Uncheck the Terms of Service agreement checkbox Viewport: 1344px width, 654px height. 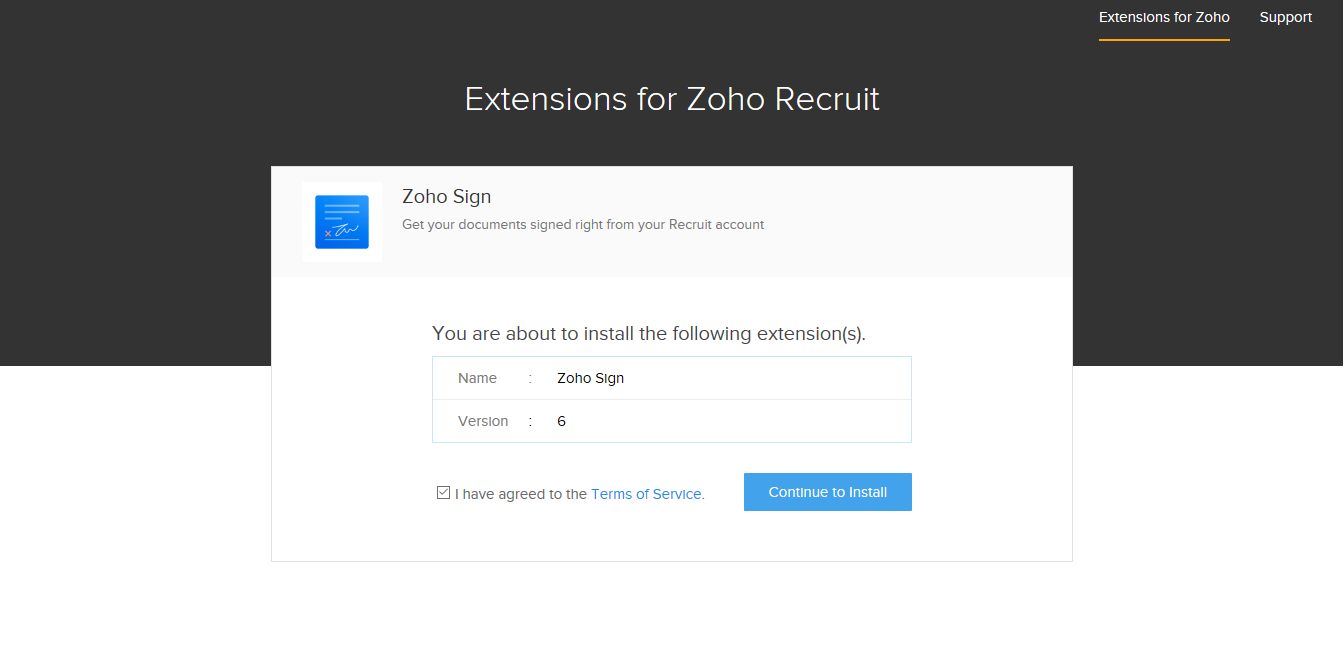(x=443, y=492)
